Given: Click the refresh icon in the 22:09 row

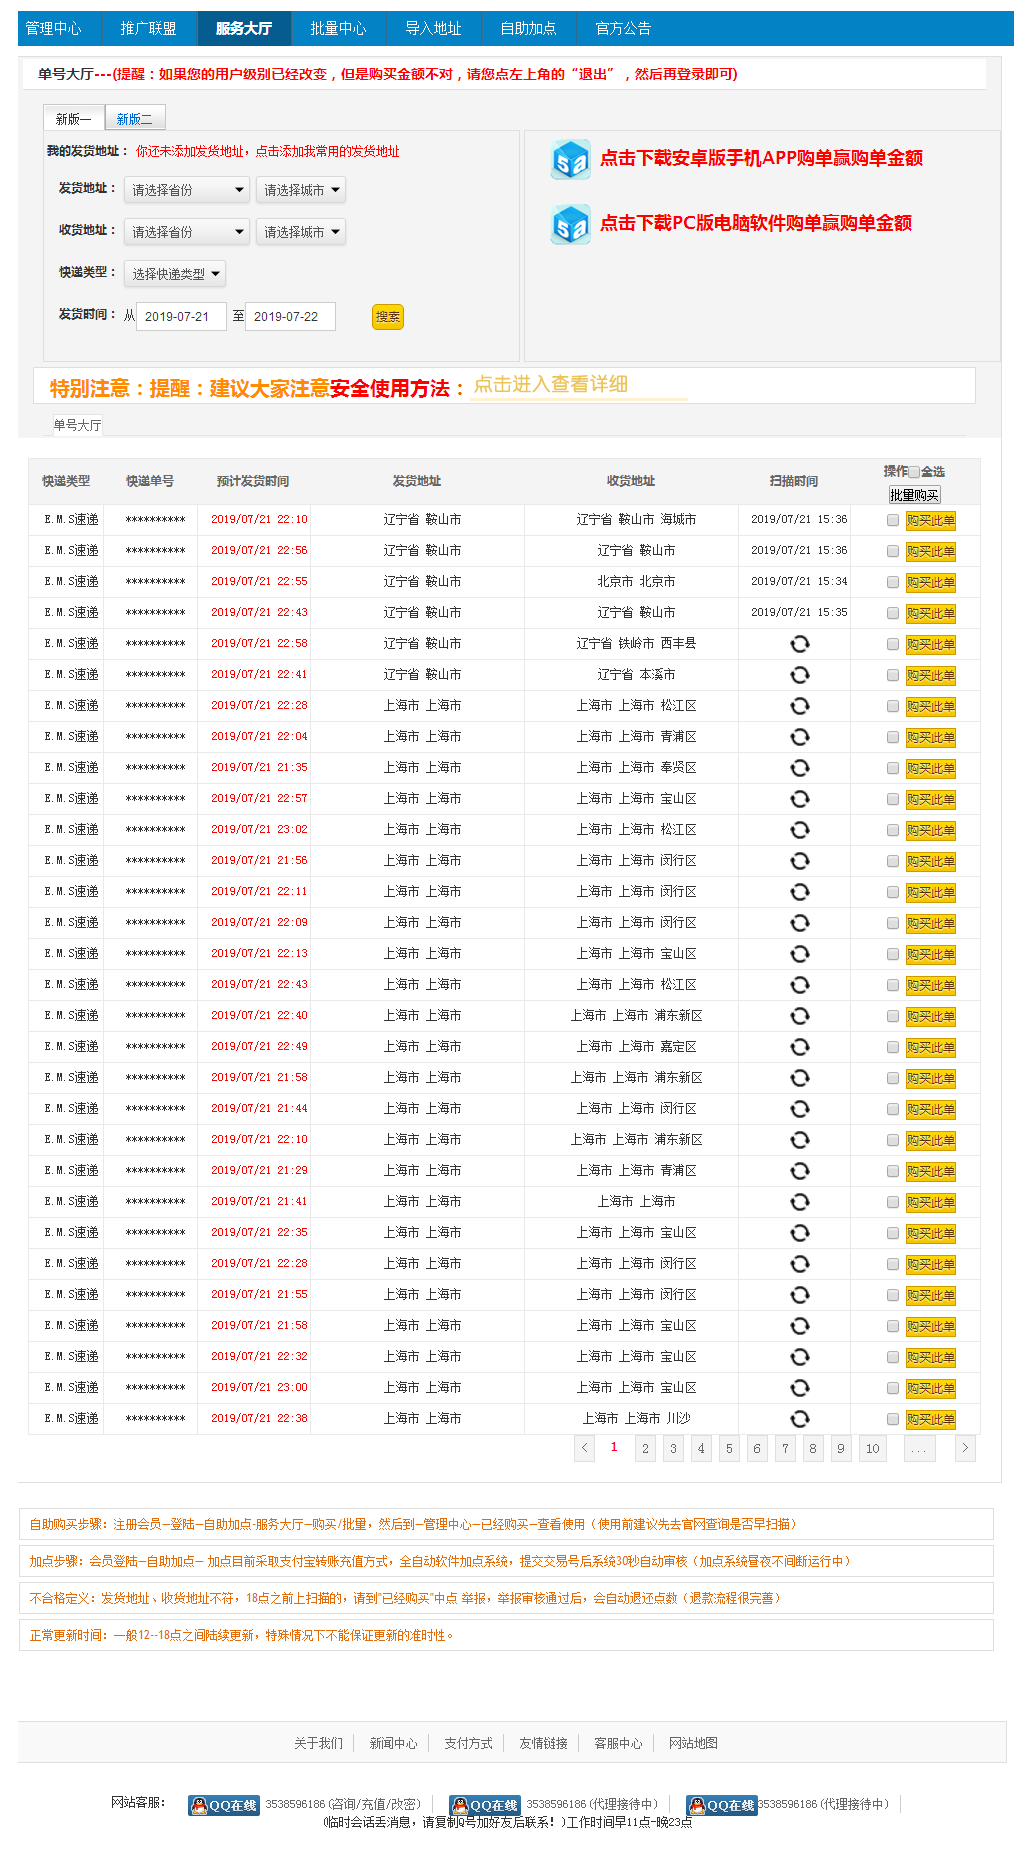Looking at the screenshot, I should (800, 923).
